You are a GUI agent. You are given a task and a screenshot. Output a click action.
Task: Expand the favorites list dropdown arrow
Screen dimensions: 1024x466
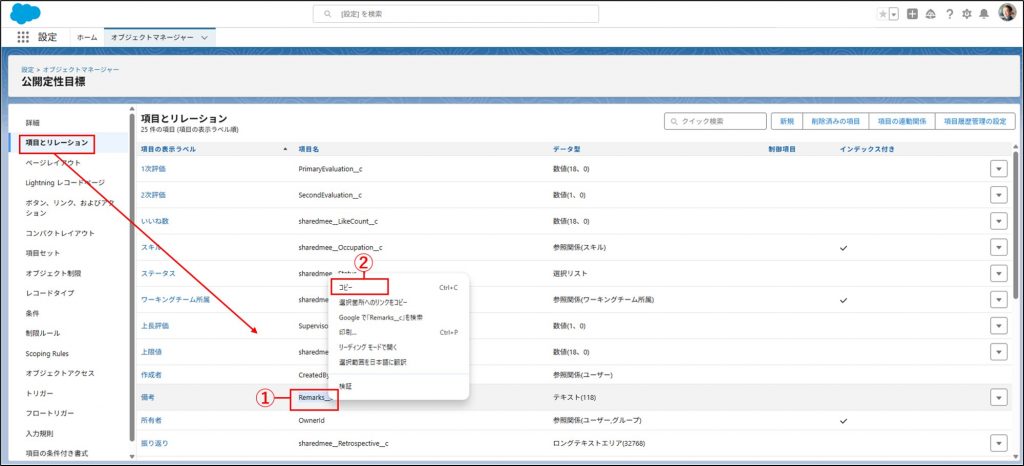point(893,14)
